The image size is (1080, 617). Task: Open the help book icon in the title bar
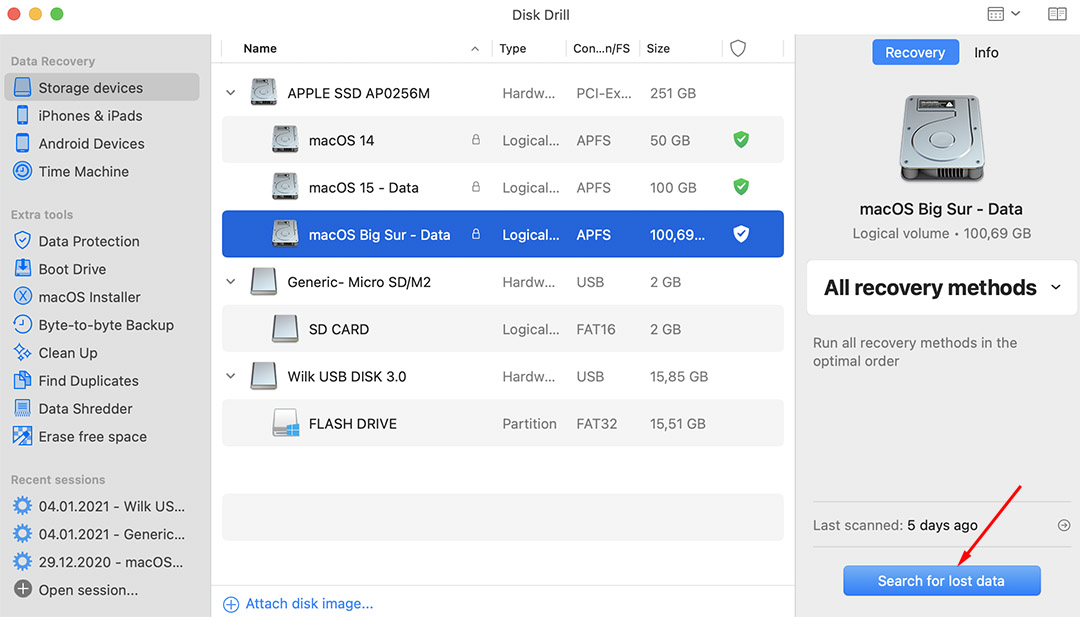click(x=1057, y=14)
